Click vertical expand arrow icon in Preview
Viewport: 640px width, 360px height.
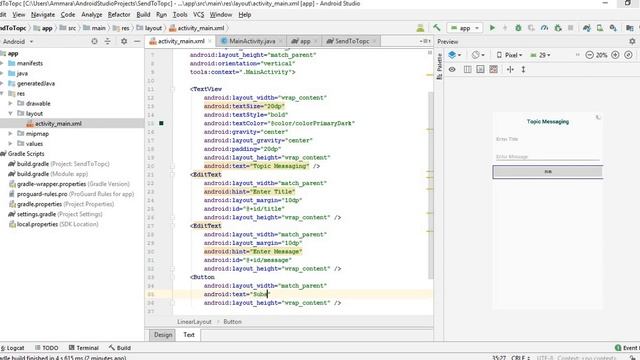pos(523,69)
